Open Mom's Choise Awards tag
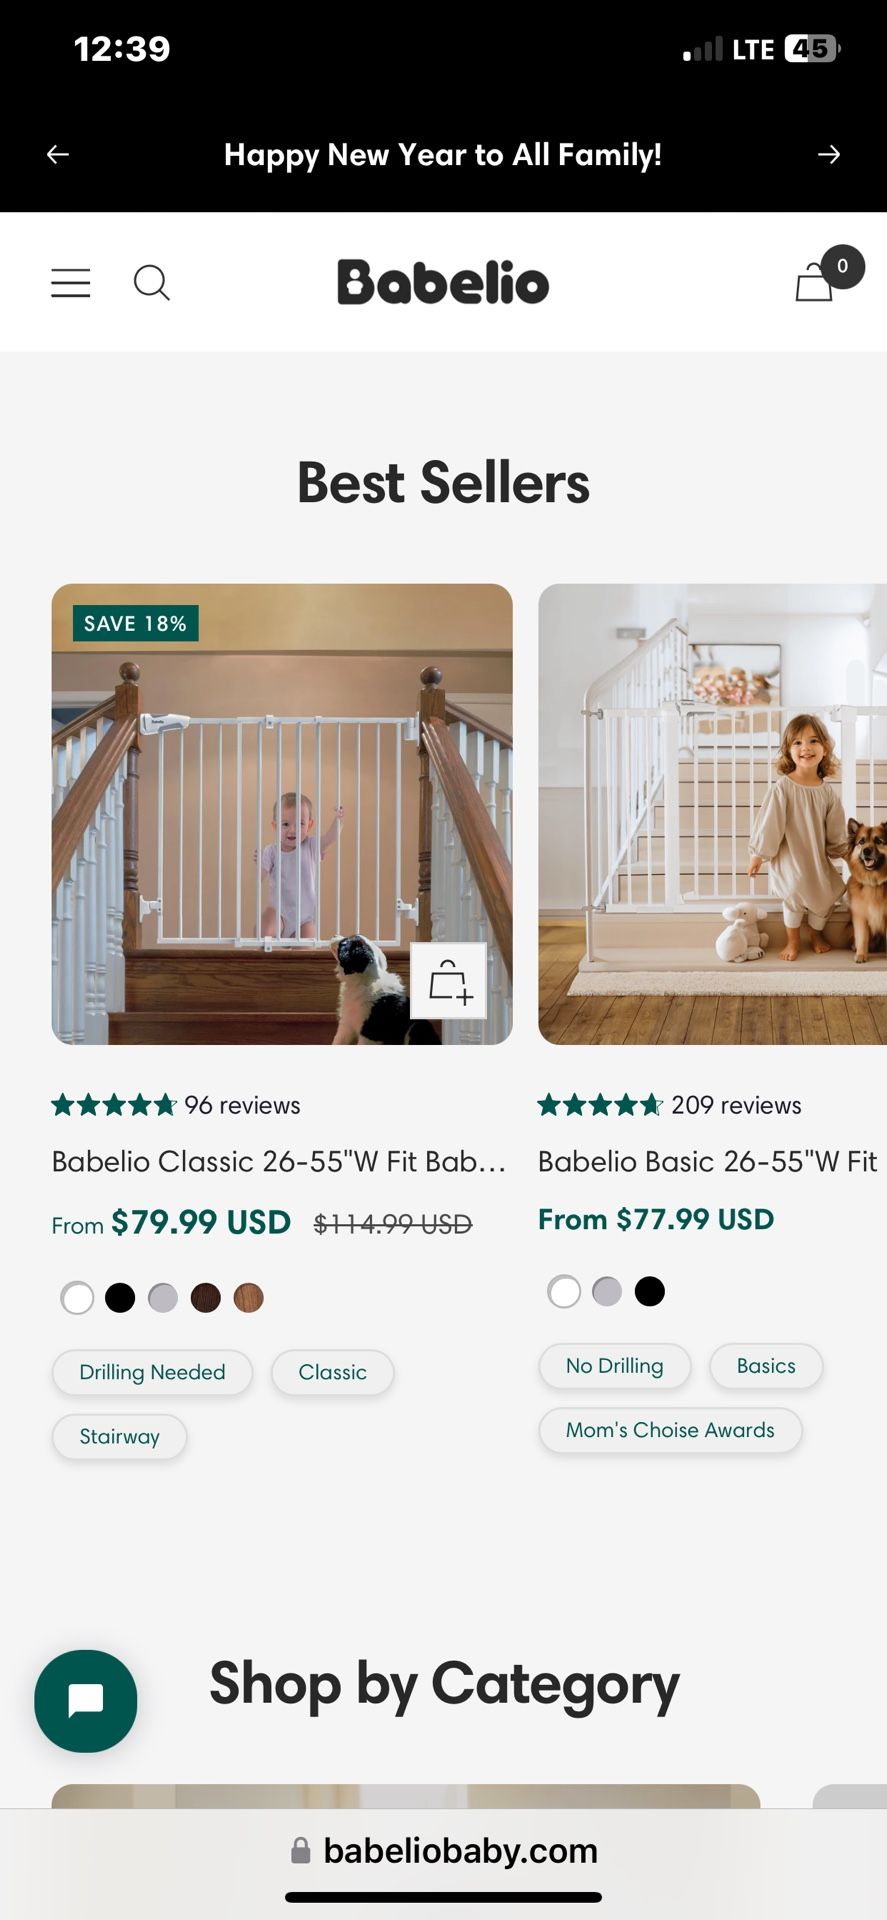 coord(670,1430)
